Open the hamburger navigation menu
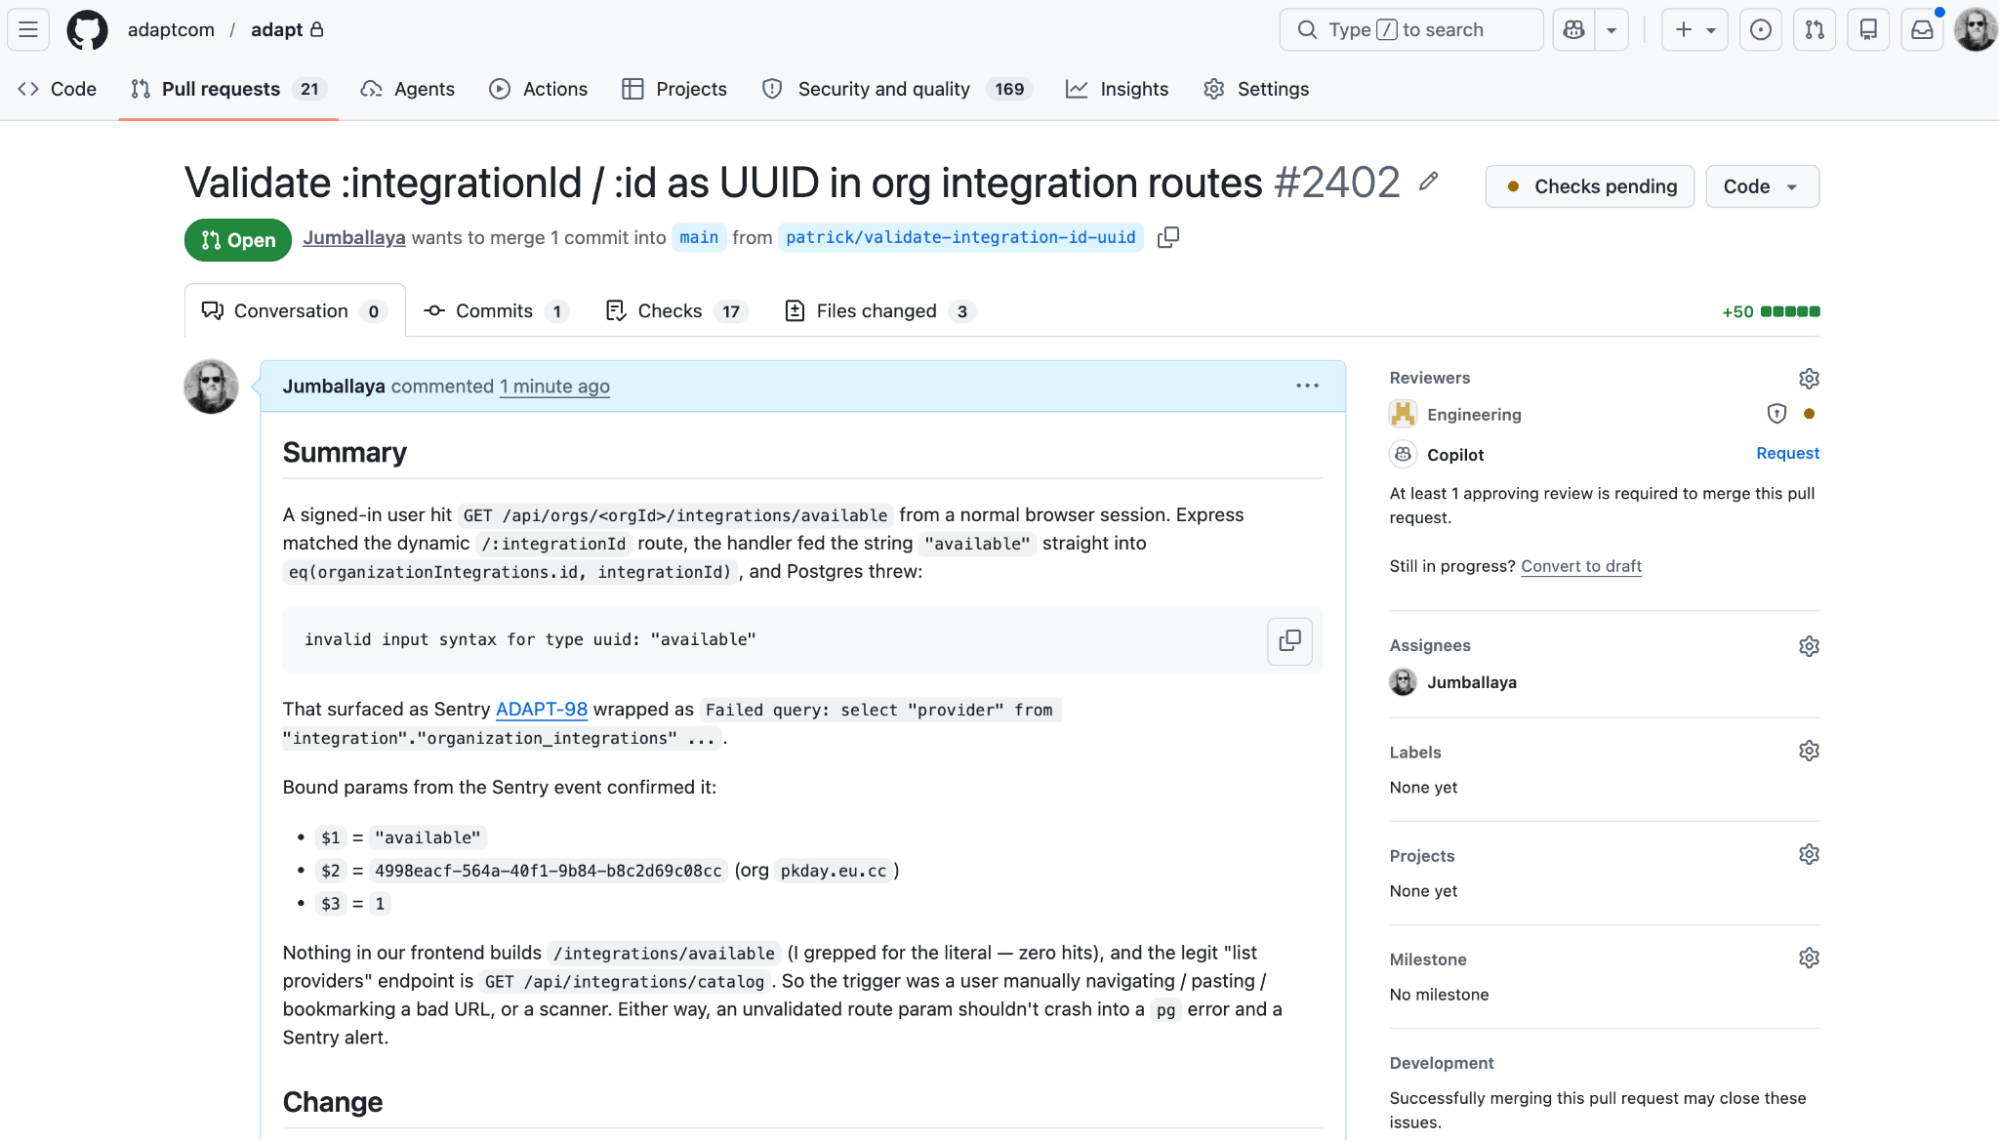1999x1142 pixels. (x=28, y=30)
